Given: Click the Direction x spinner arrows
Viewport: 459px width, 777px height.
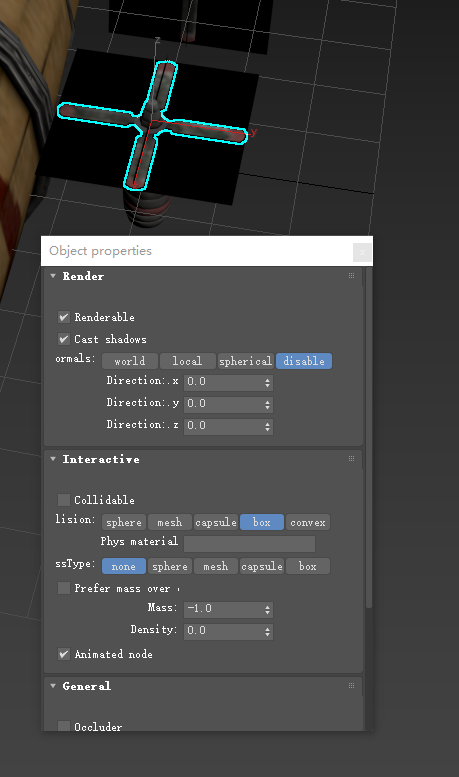Looking at the screenshot, I should (x=268, y=383).
